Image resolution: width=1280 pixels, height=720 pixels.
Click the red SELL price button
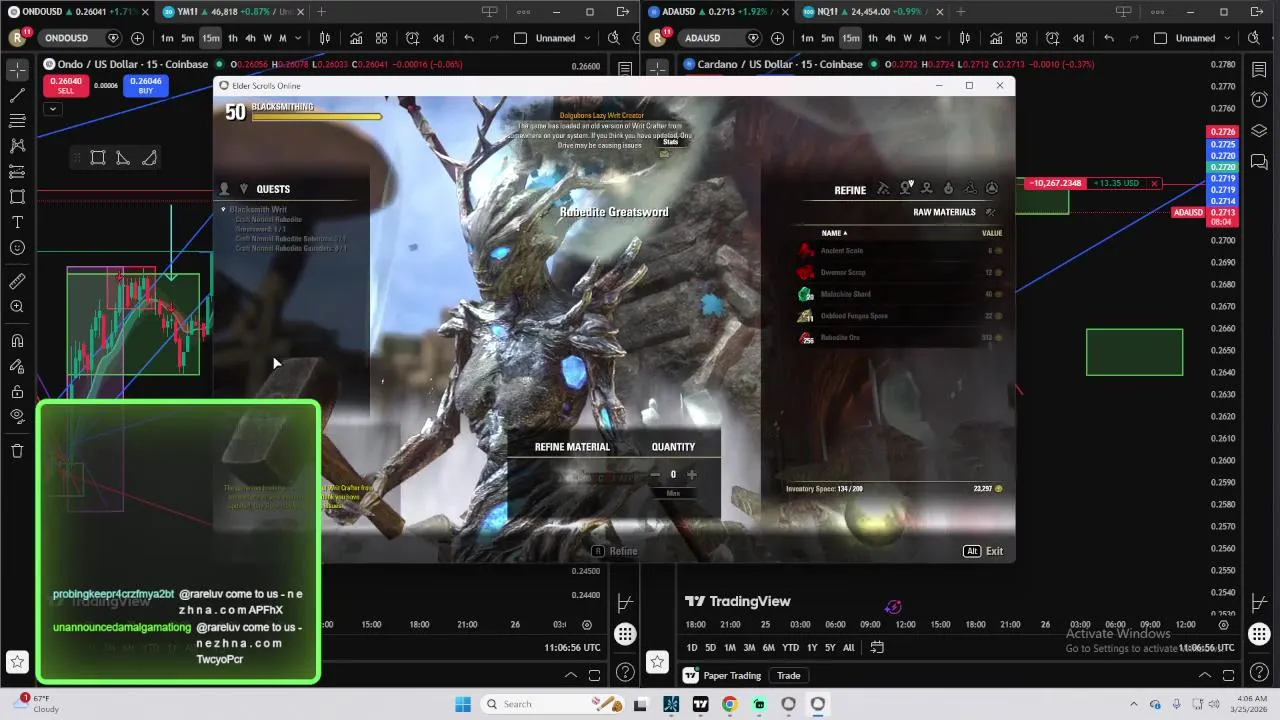(65, 85)
